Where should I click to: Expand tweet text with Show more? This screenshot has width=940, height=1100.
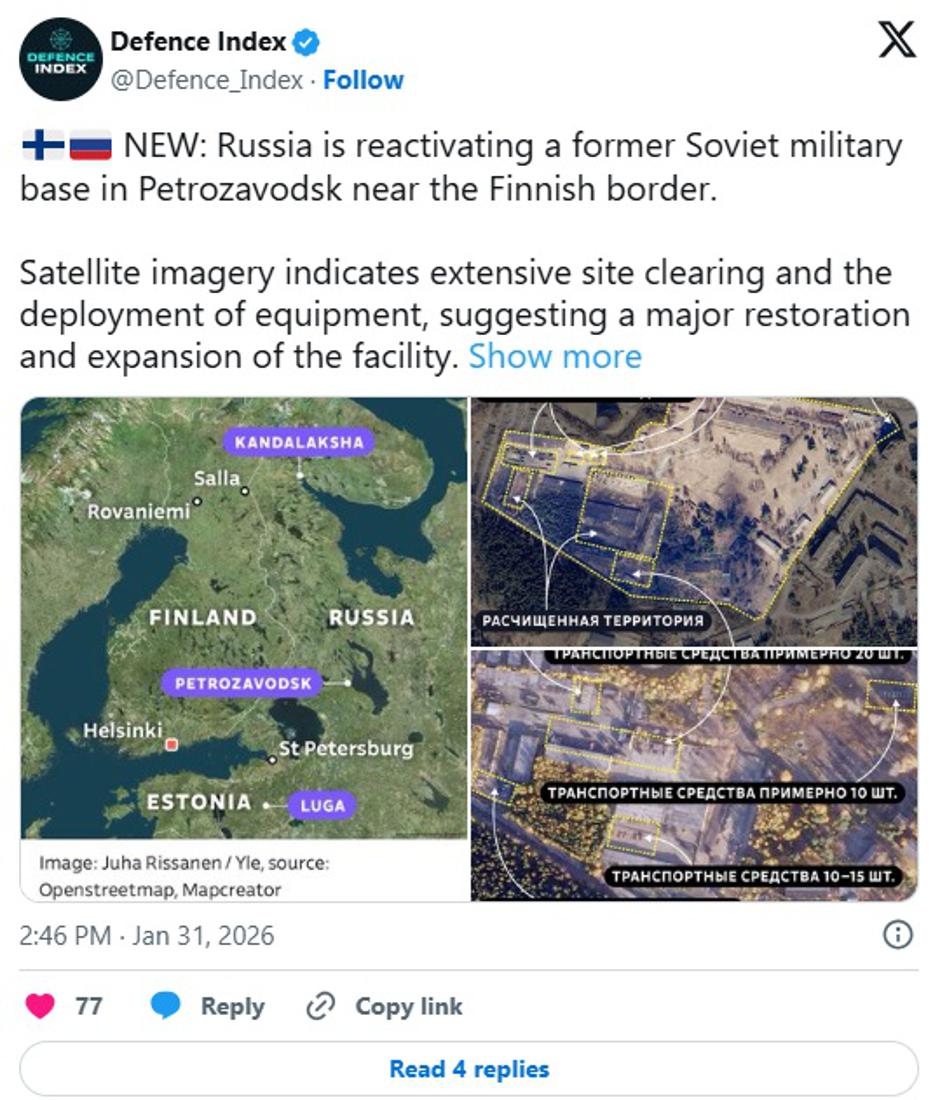[555, 356]
